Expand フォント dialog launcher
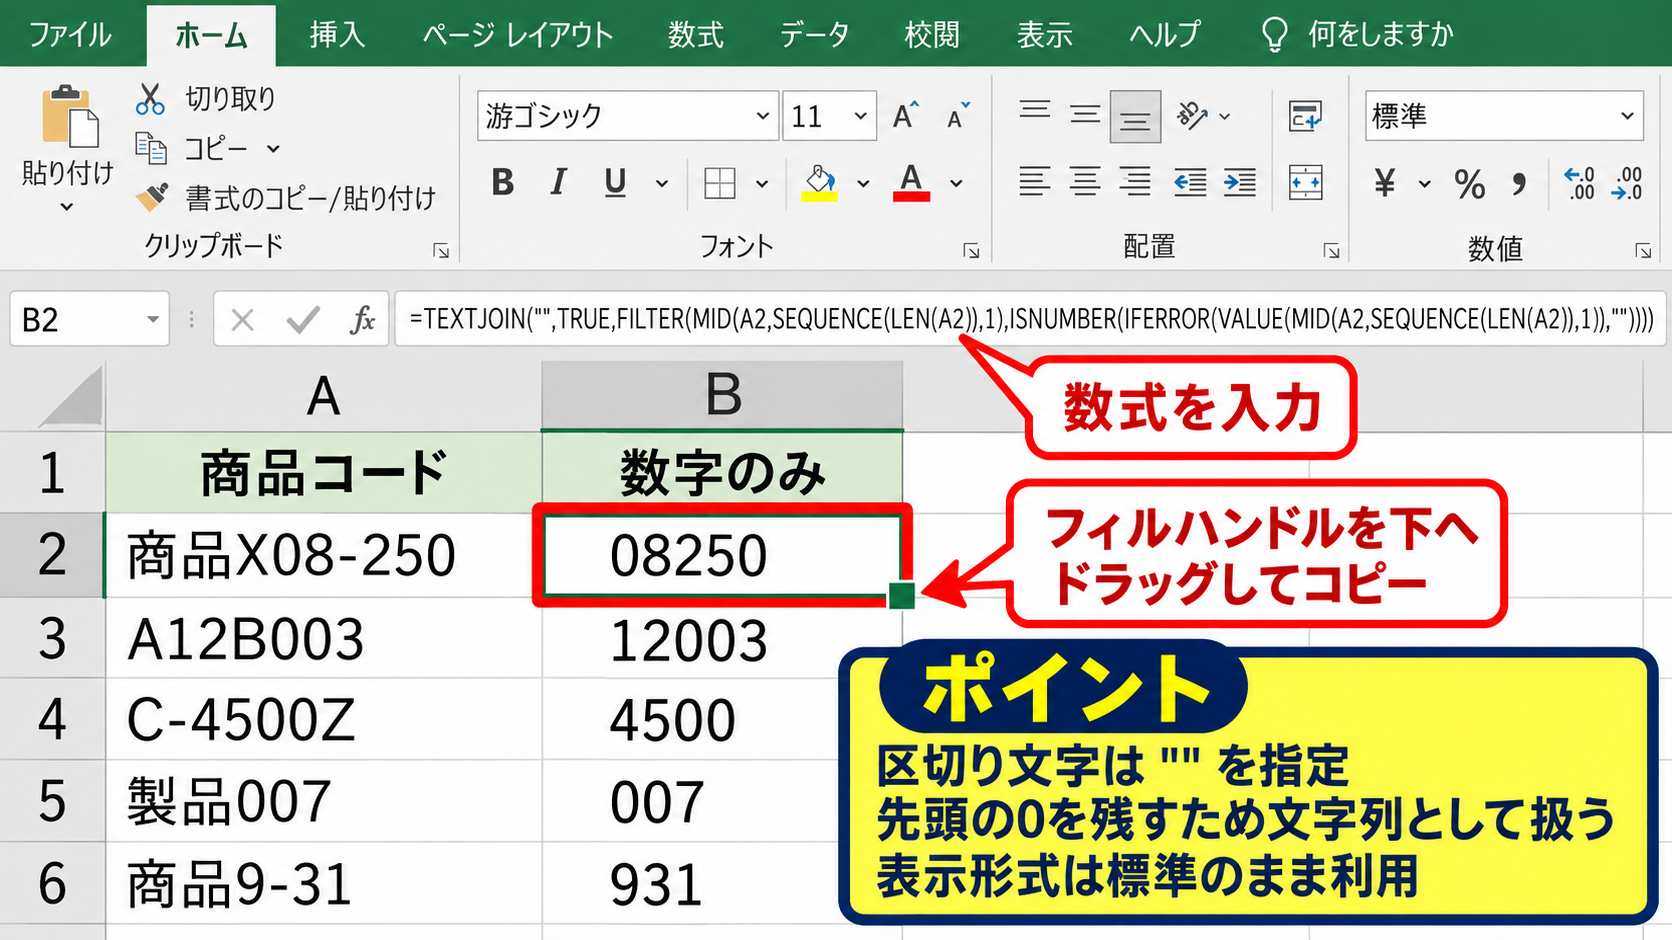The height and width of the screenshot is (940, 1672). click(x=971, y=251)
